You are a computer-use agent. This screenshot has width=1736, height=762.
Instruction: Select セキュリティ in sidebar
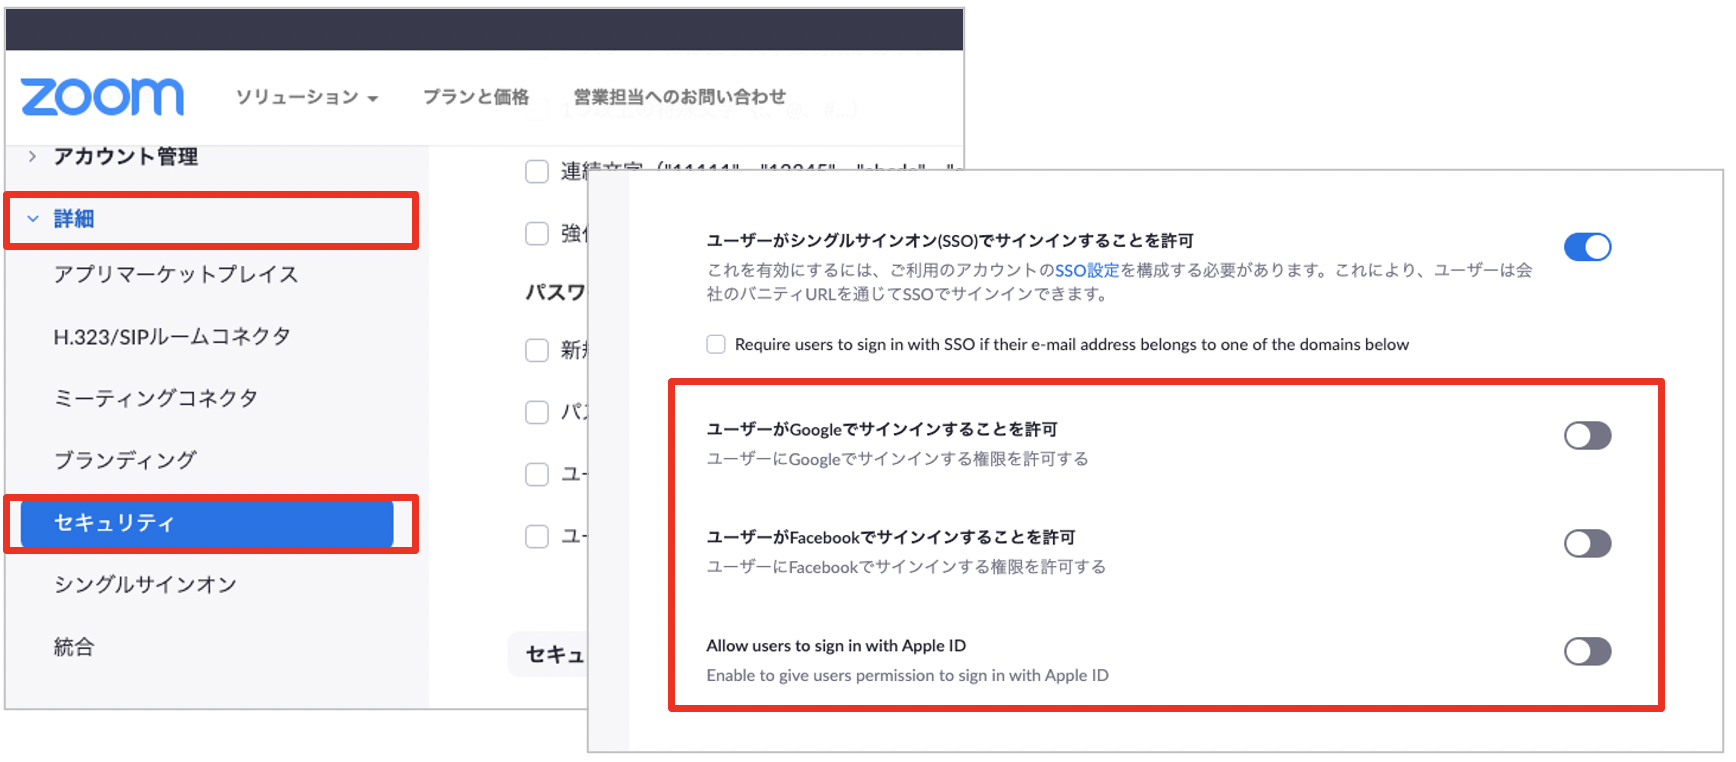tap(207, 523)
